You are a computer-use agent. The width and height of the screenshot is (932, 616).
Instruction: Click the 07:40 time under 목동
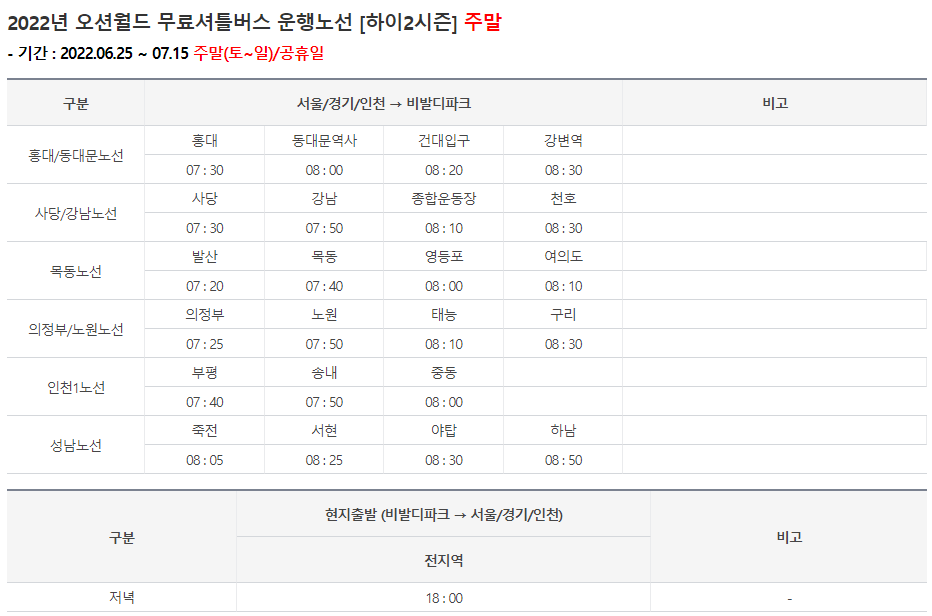pyautogui.click(x=324, y=286)
